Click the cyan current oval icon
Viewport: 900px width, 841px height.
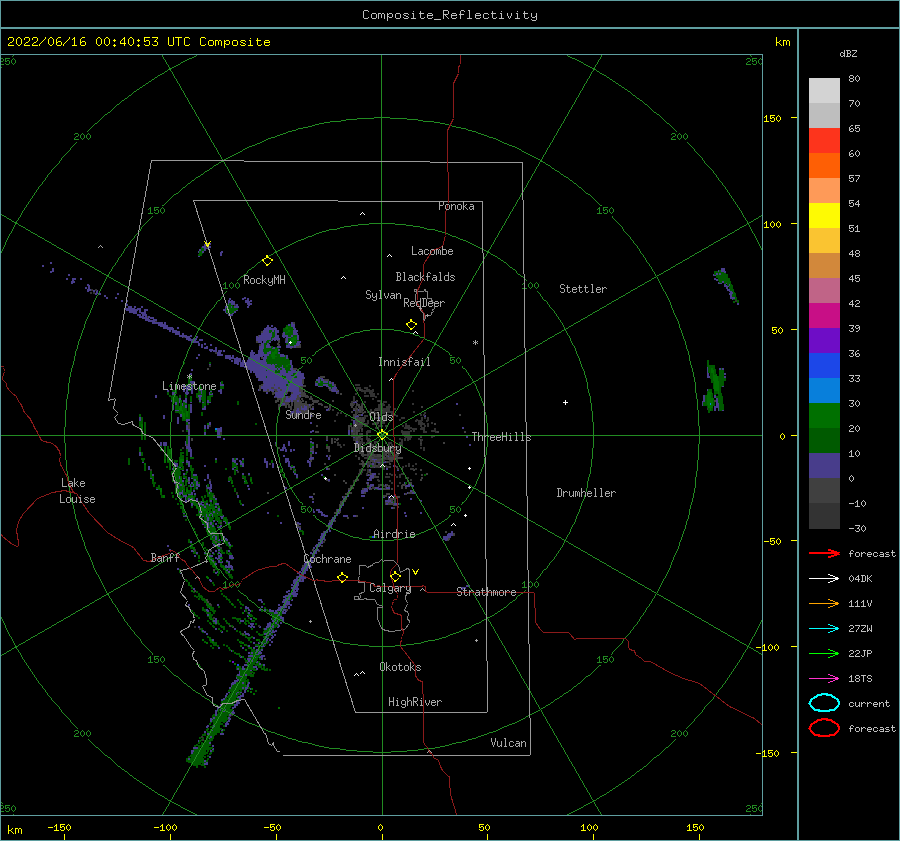tap(824, 703)
